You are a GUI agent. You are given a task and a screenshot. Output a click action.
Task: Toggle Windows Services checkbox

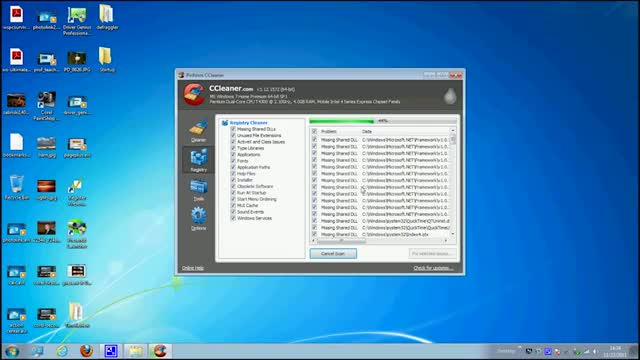click(233, 218)
